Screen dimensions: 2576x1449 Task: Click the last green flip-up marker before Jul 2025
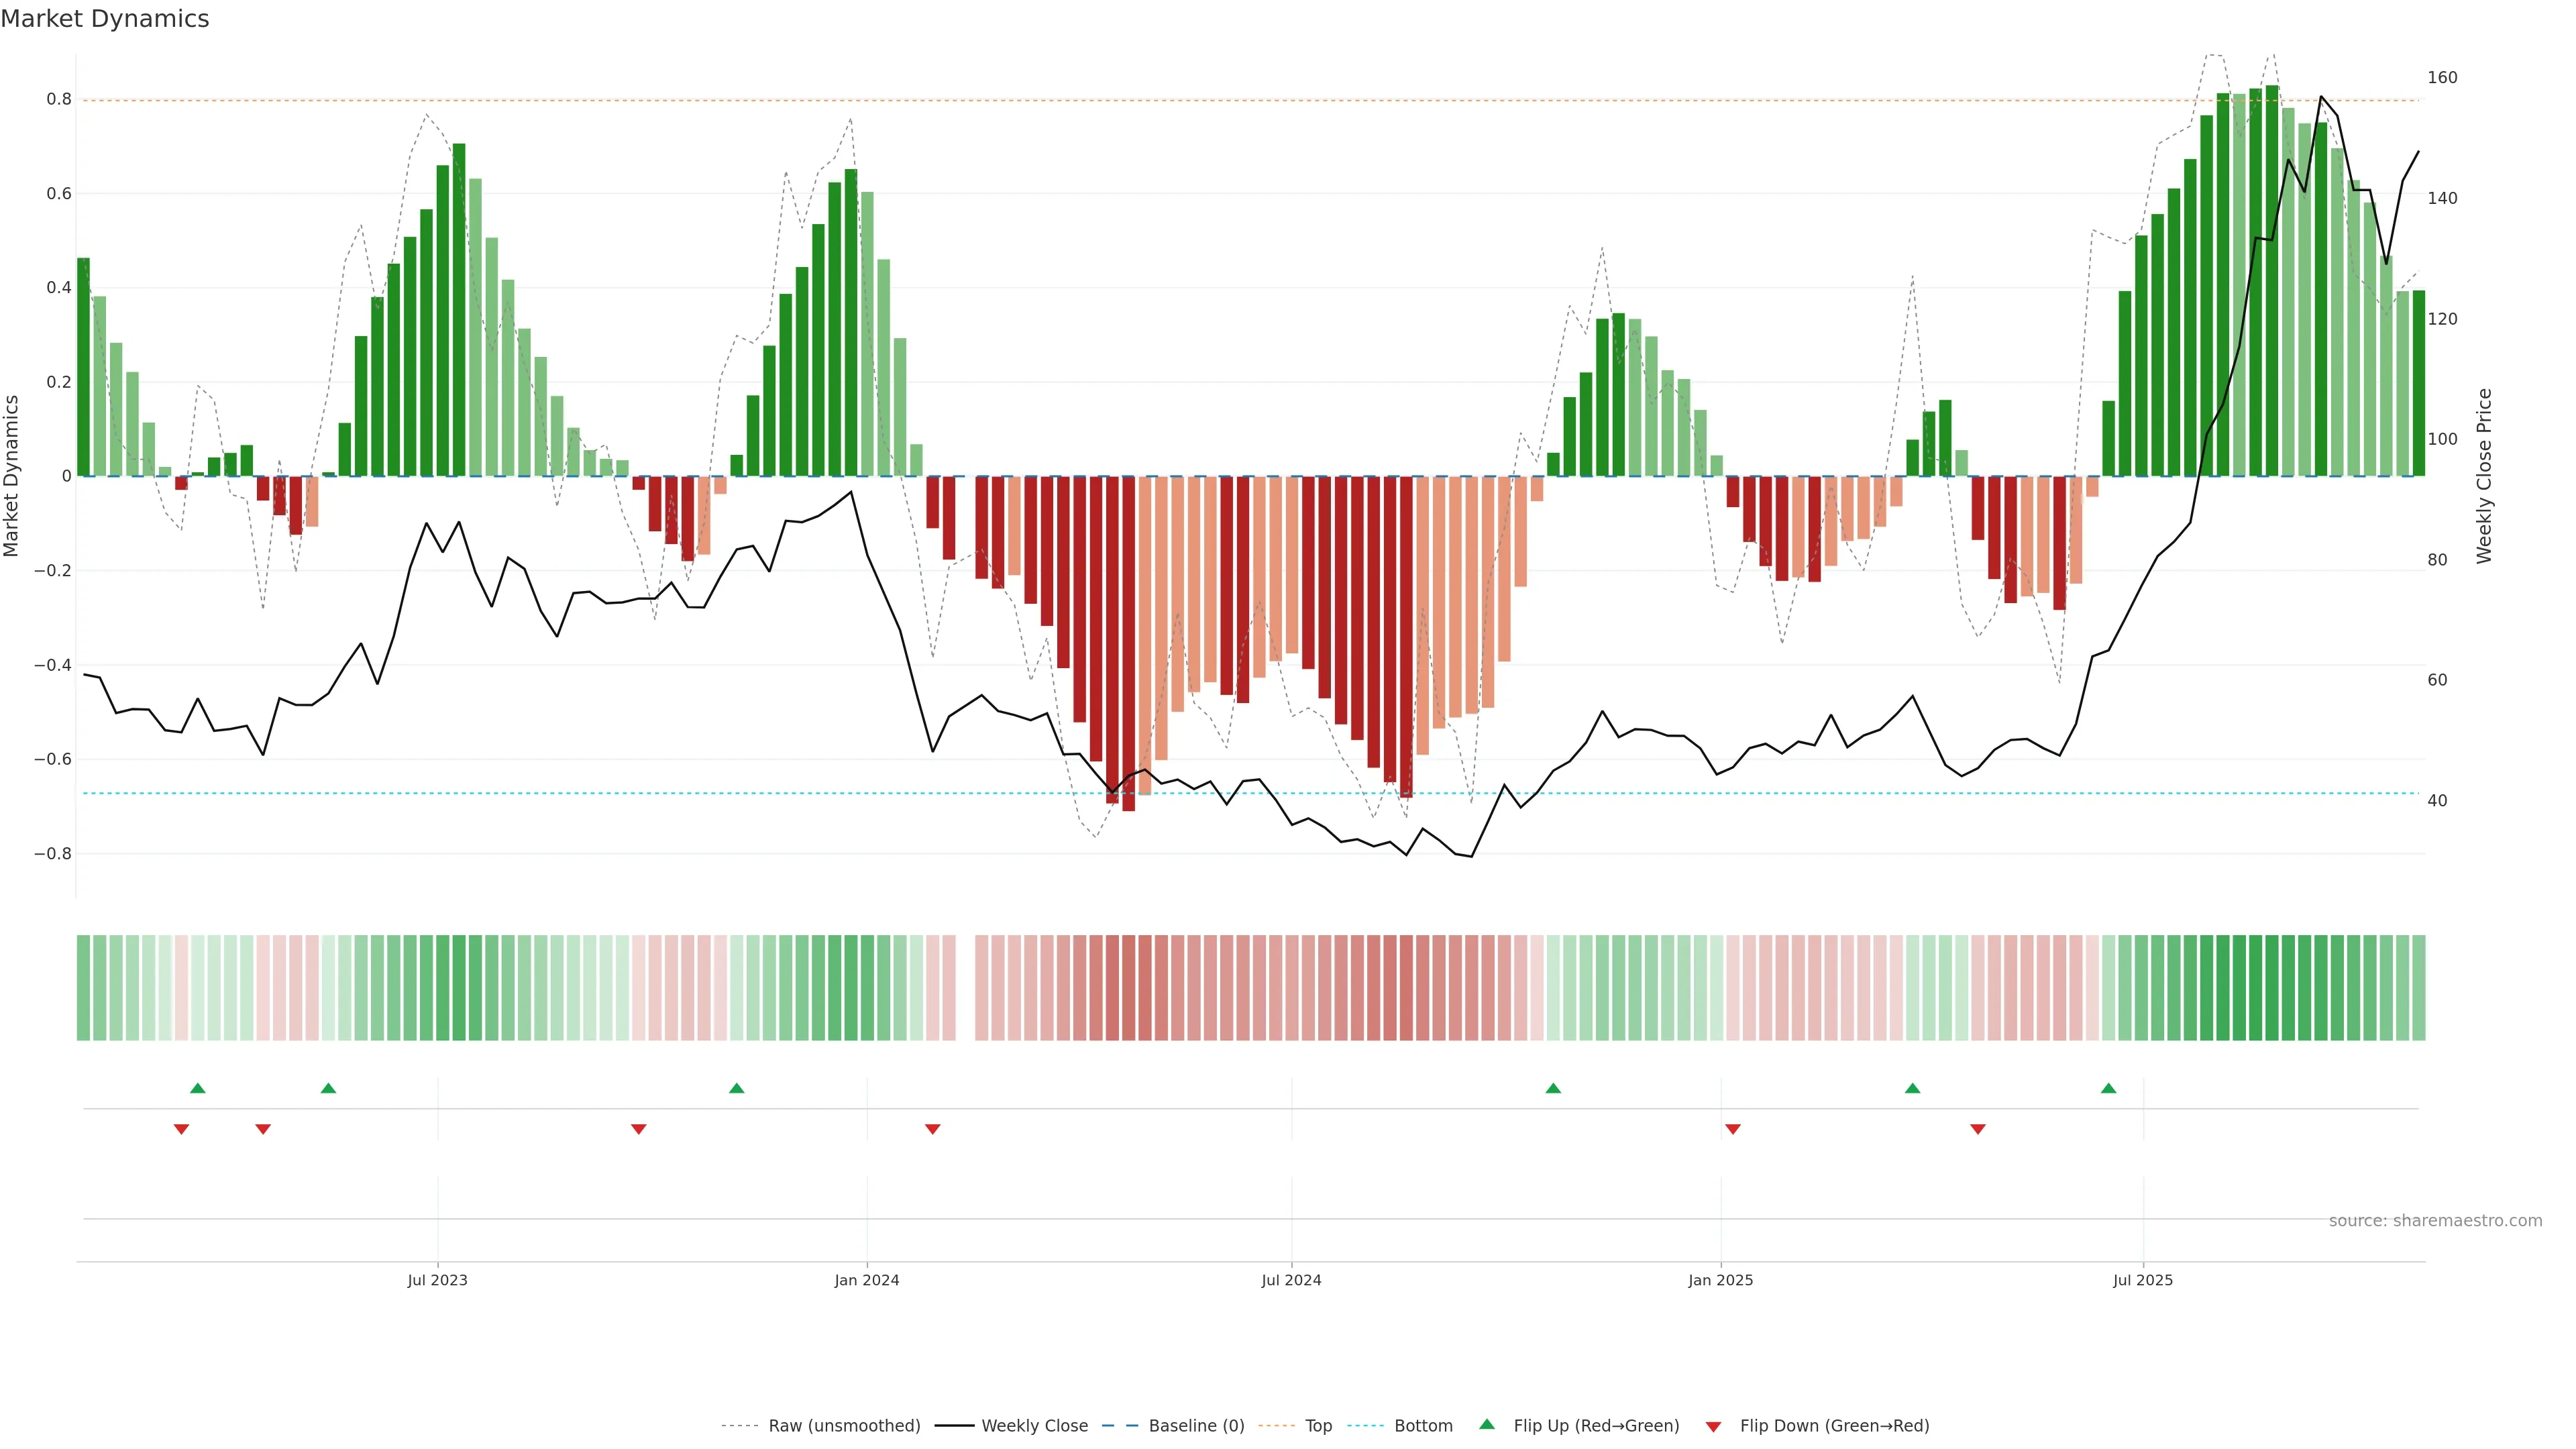[2108, 1088]
